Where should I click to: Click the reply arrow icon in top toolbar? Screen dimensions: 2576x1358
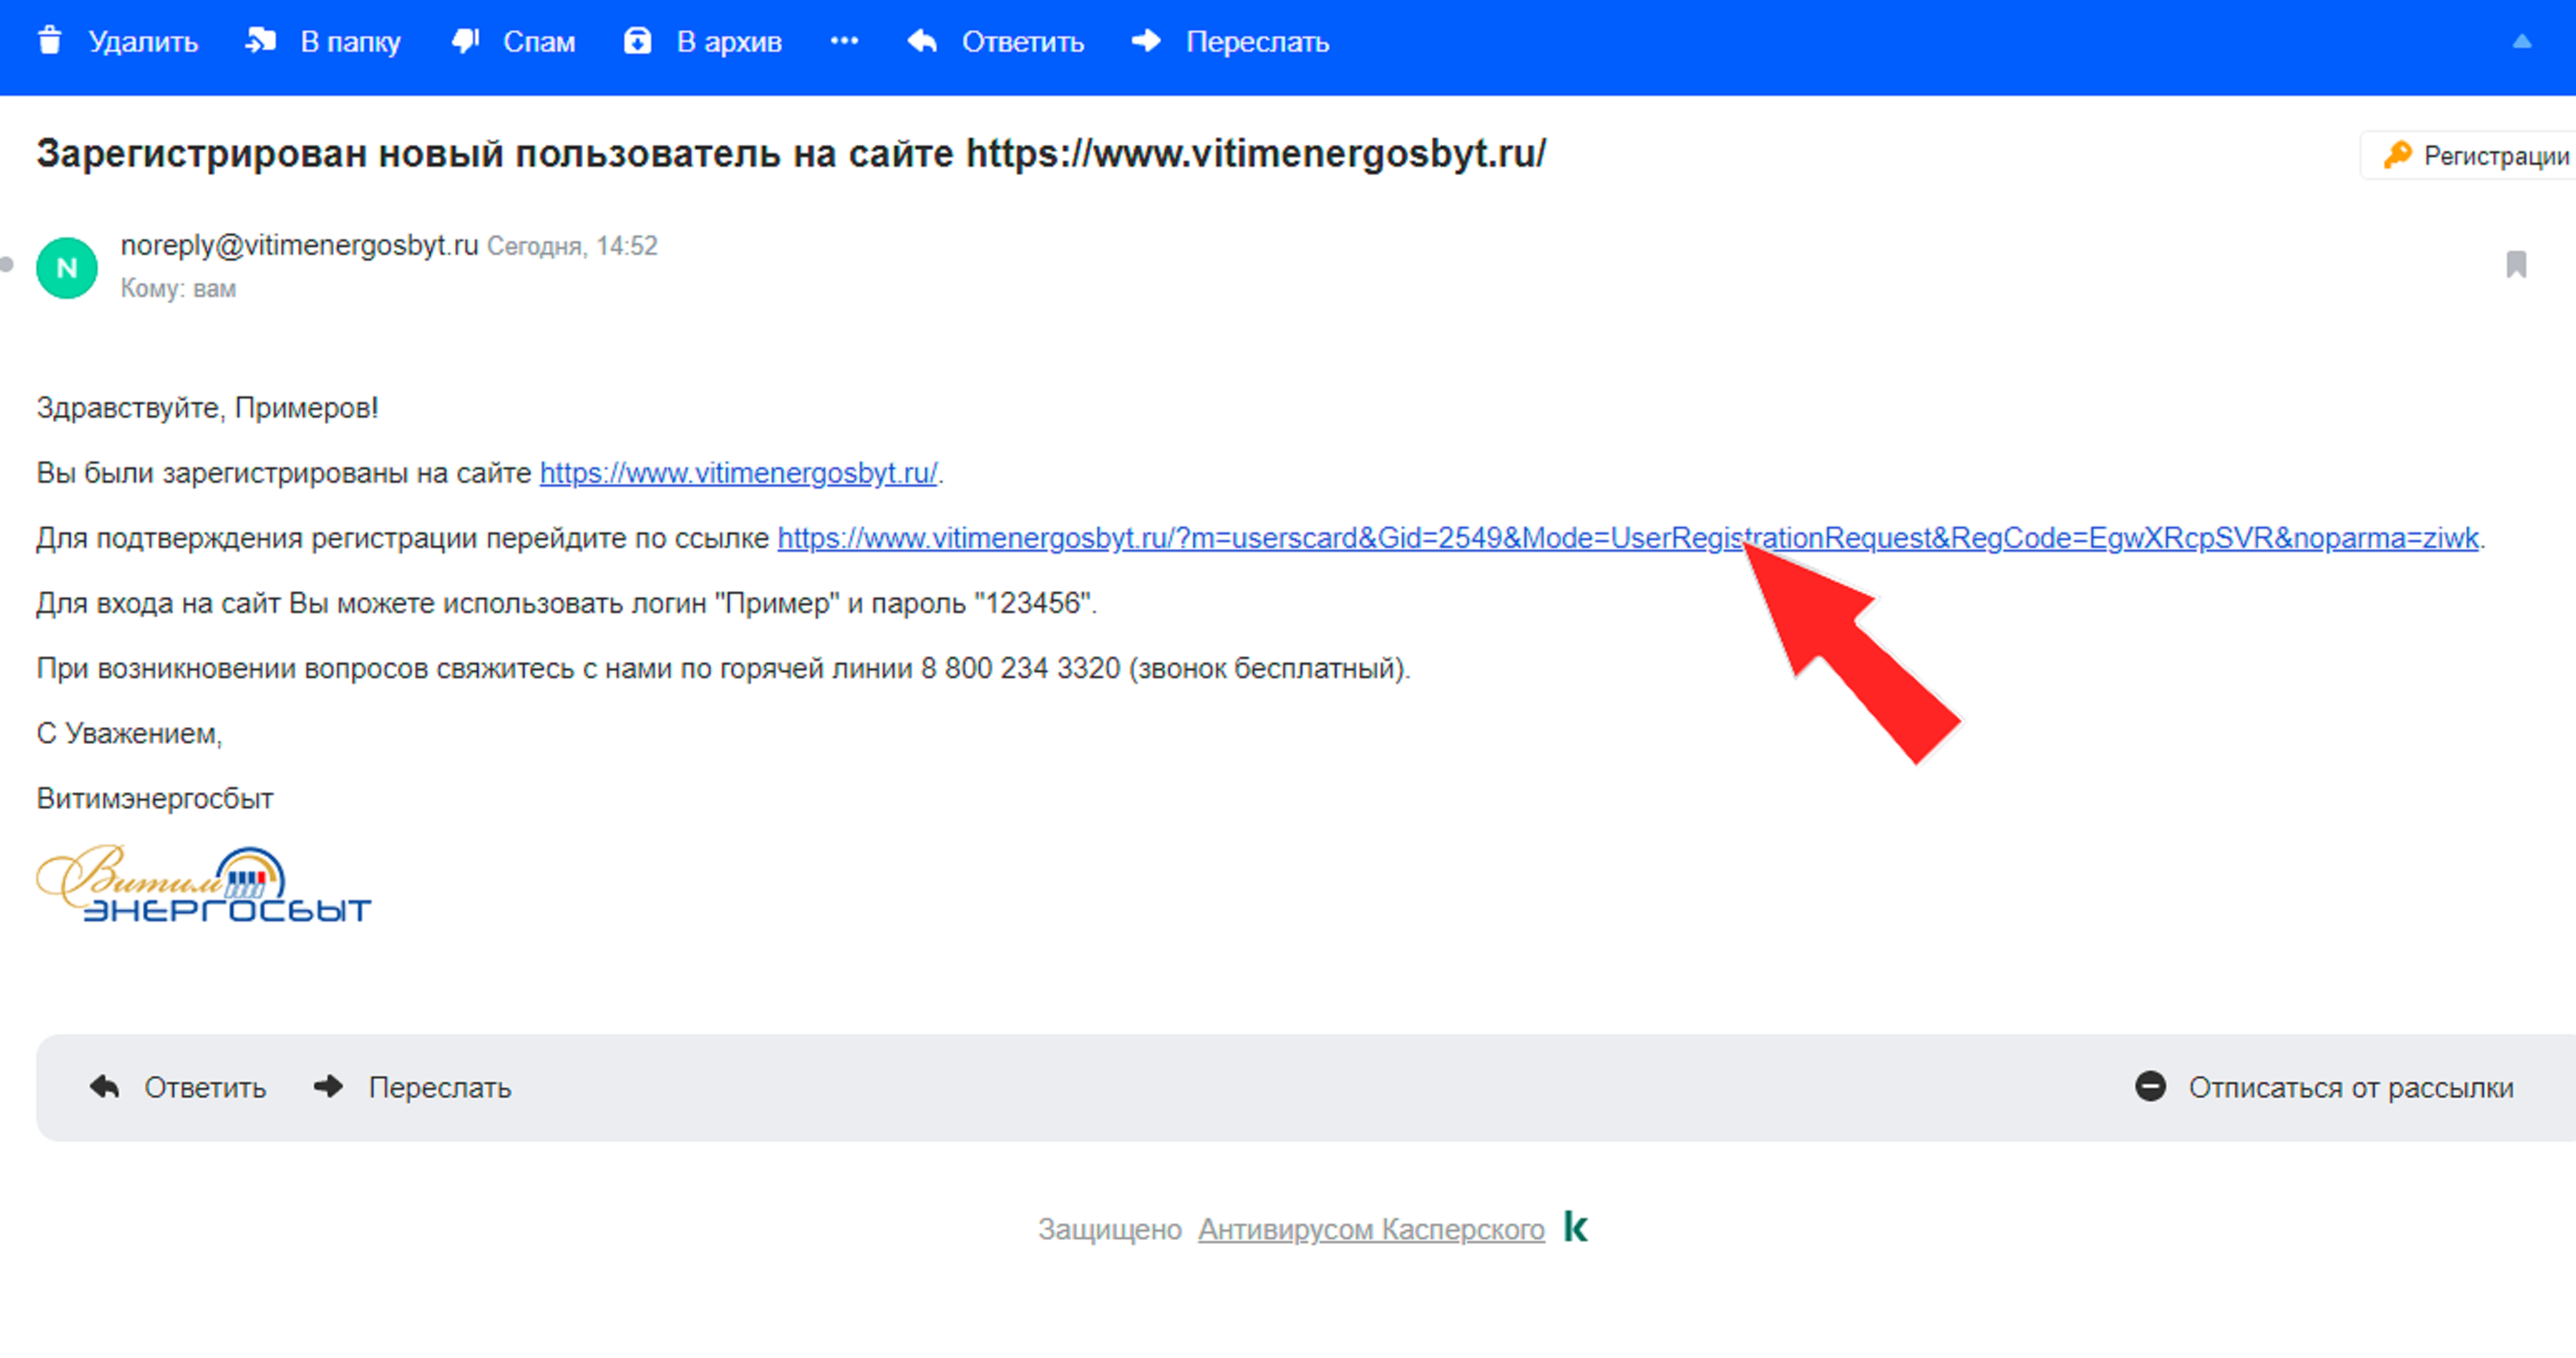[x=922, y=42]
